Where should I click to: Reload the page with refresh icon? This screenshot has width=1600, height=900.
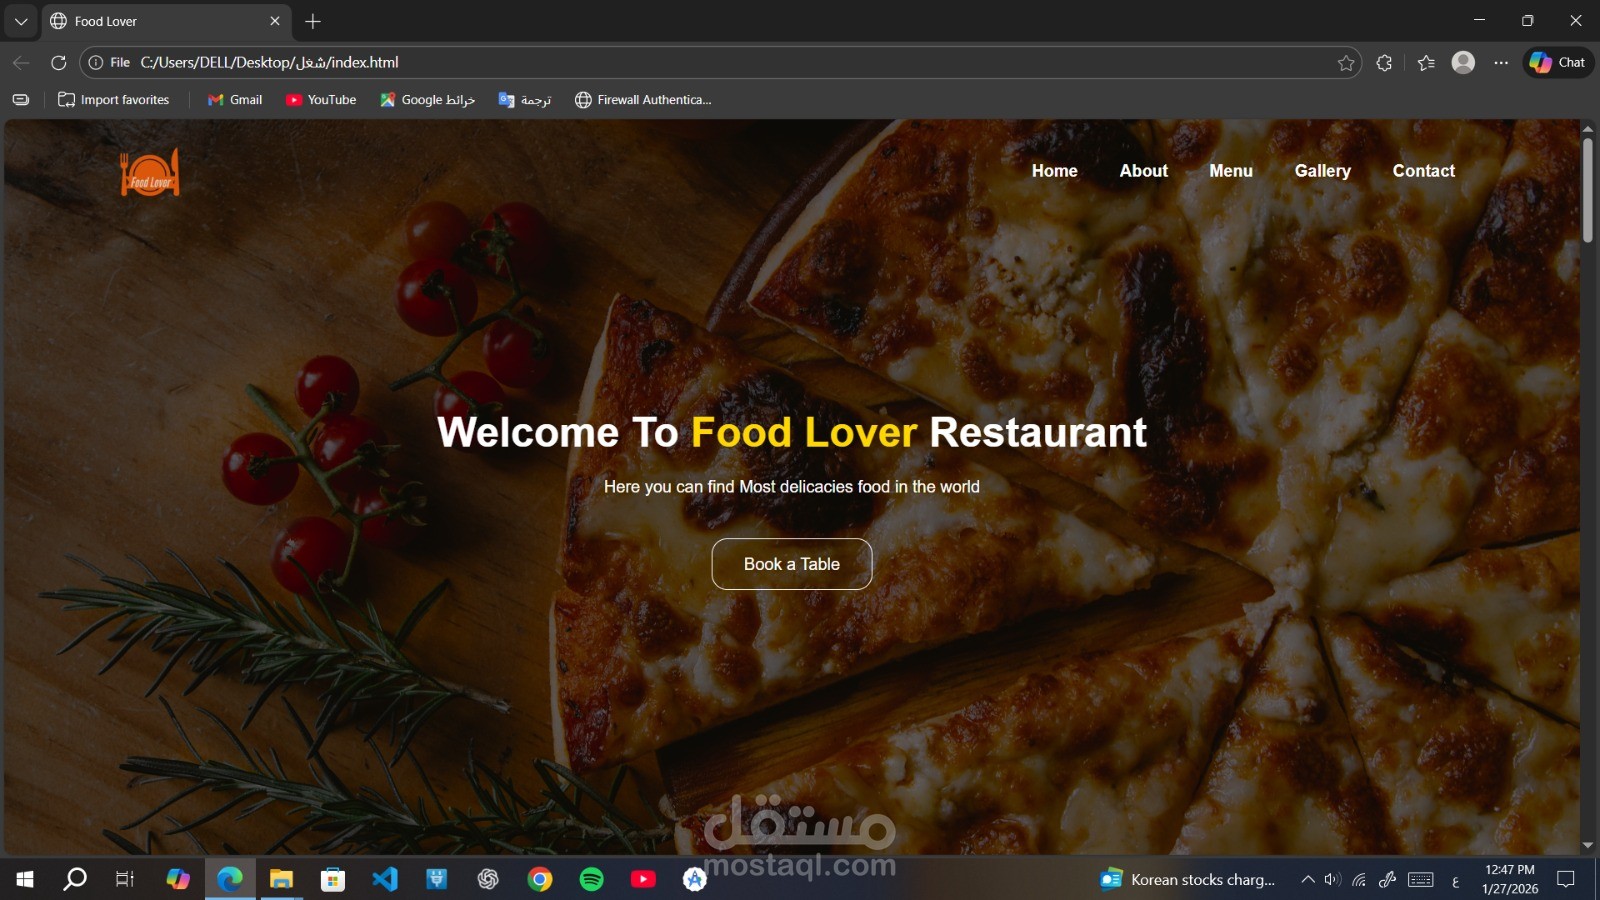coord(58,62)
